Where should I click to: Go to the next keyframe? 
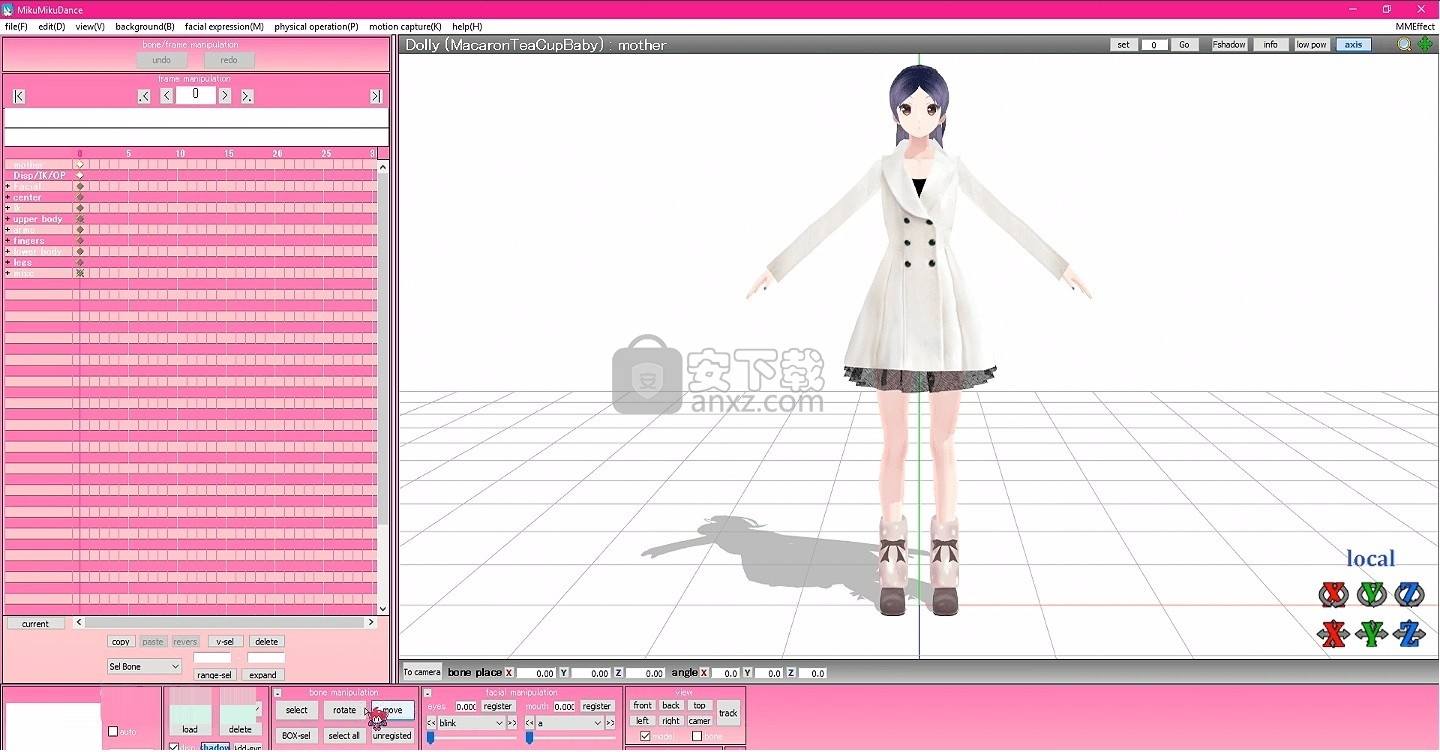click(247, 96)
